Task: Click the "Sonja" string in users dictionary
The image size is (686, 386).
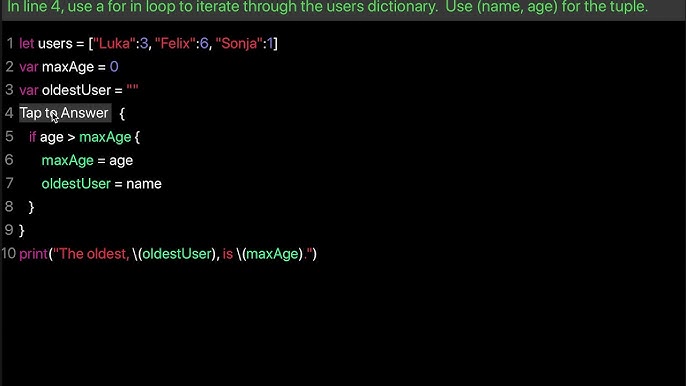Action: pyautogui.click(x=239, y=43)
